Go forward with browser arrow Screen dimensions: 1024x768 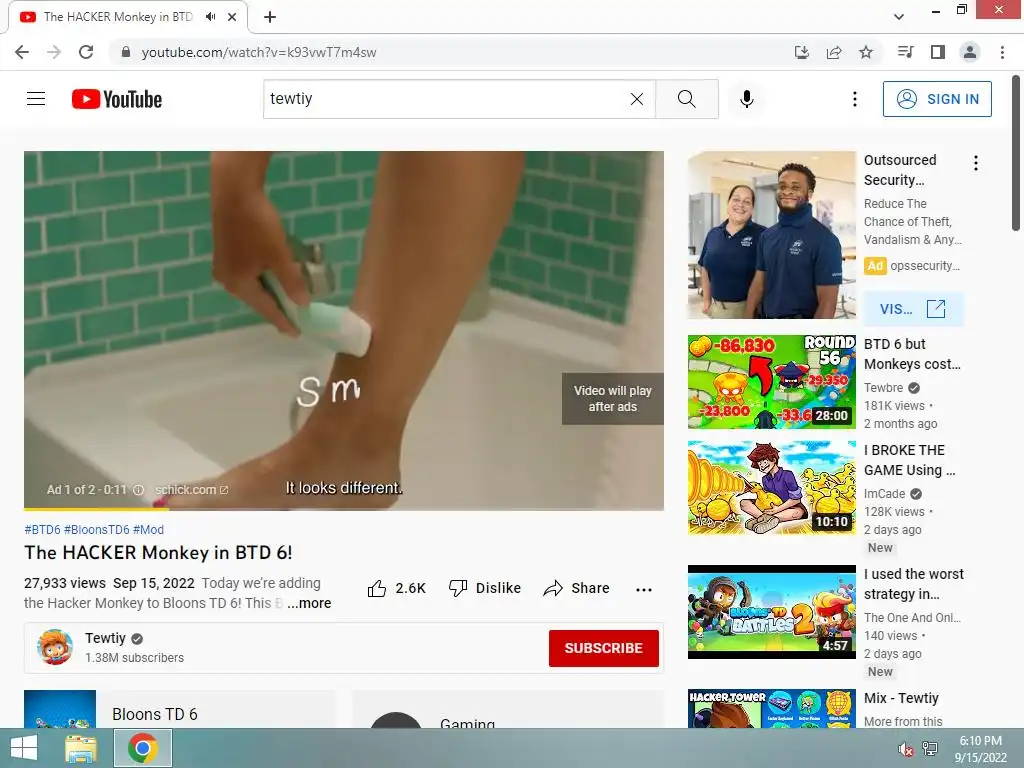click(x=54, y=52)
